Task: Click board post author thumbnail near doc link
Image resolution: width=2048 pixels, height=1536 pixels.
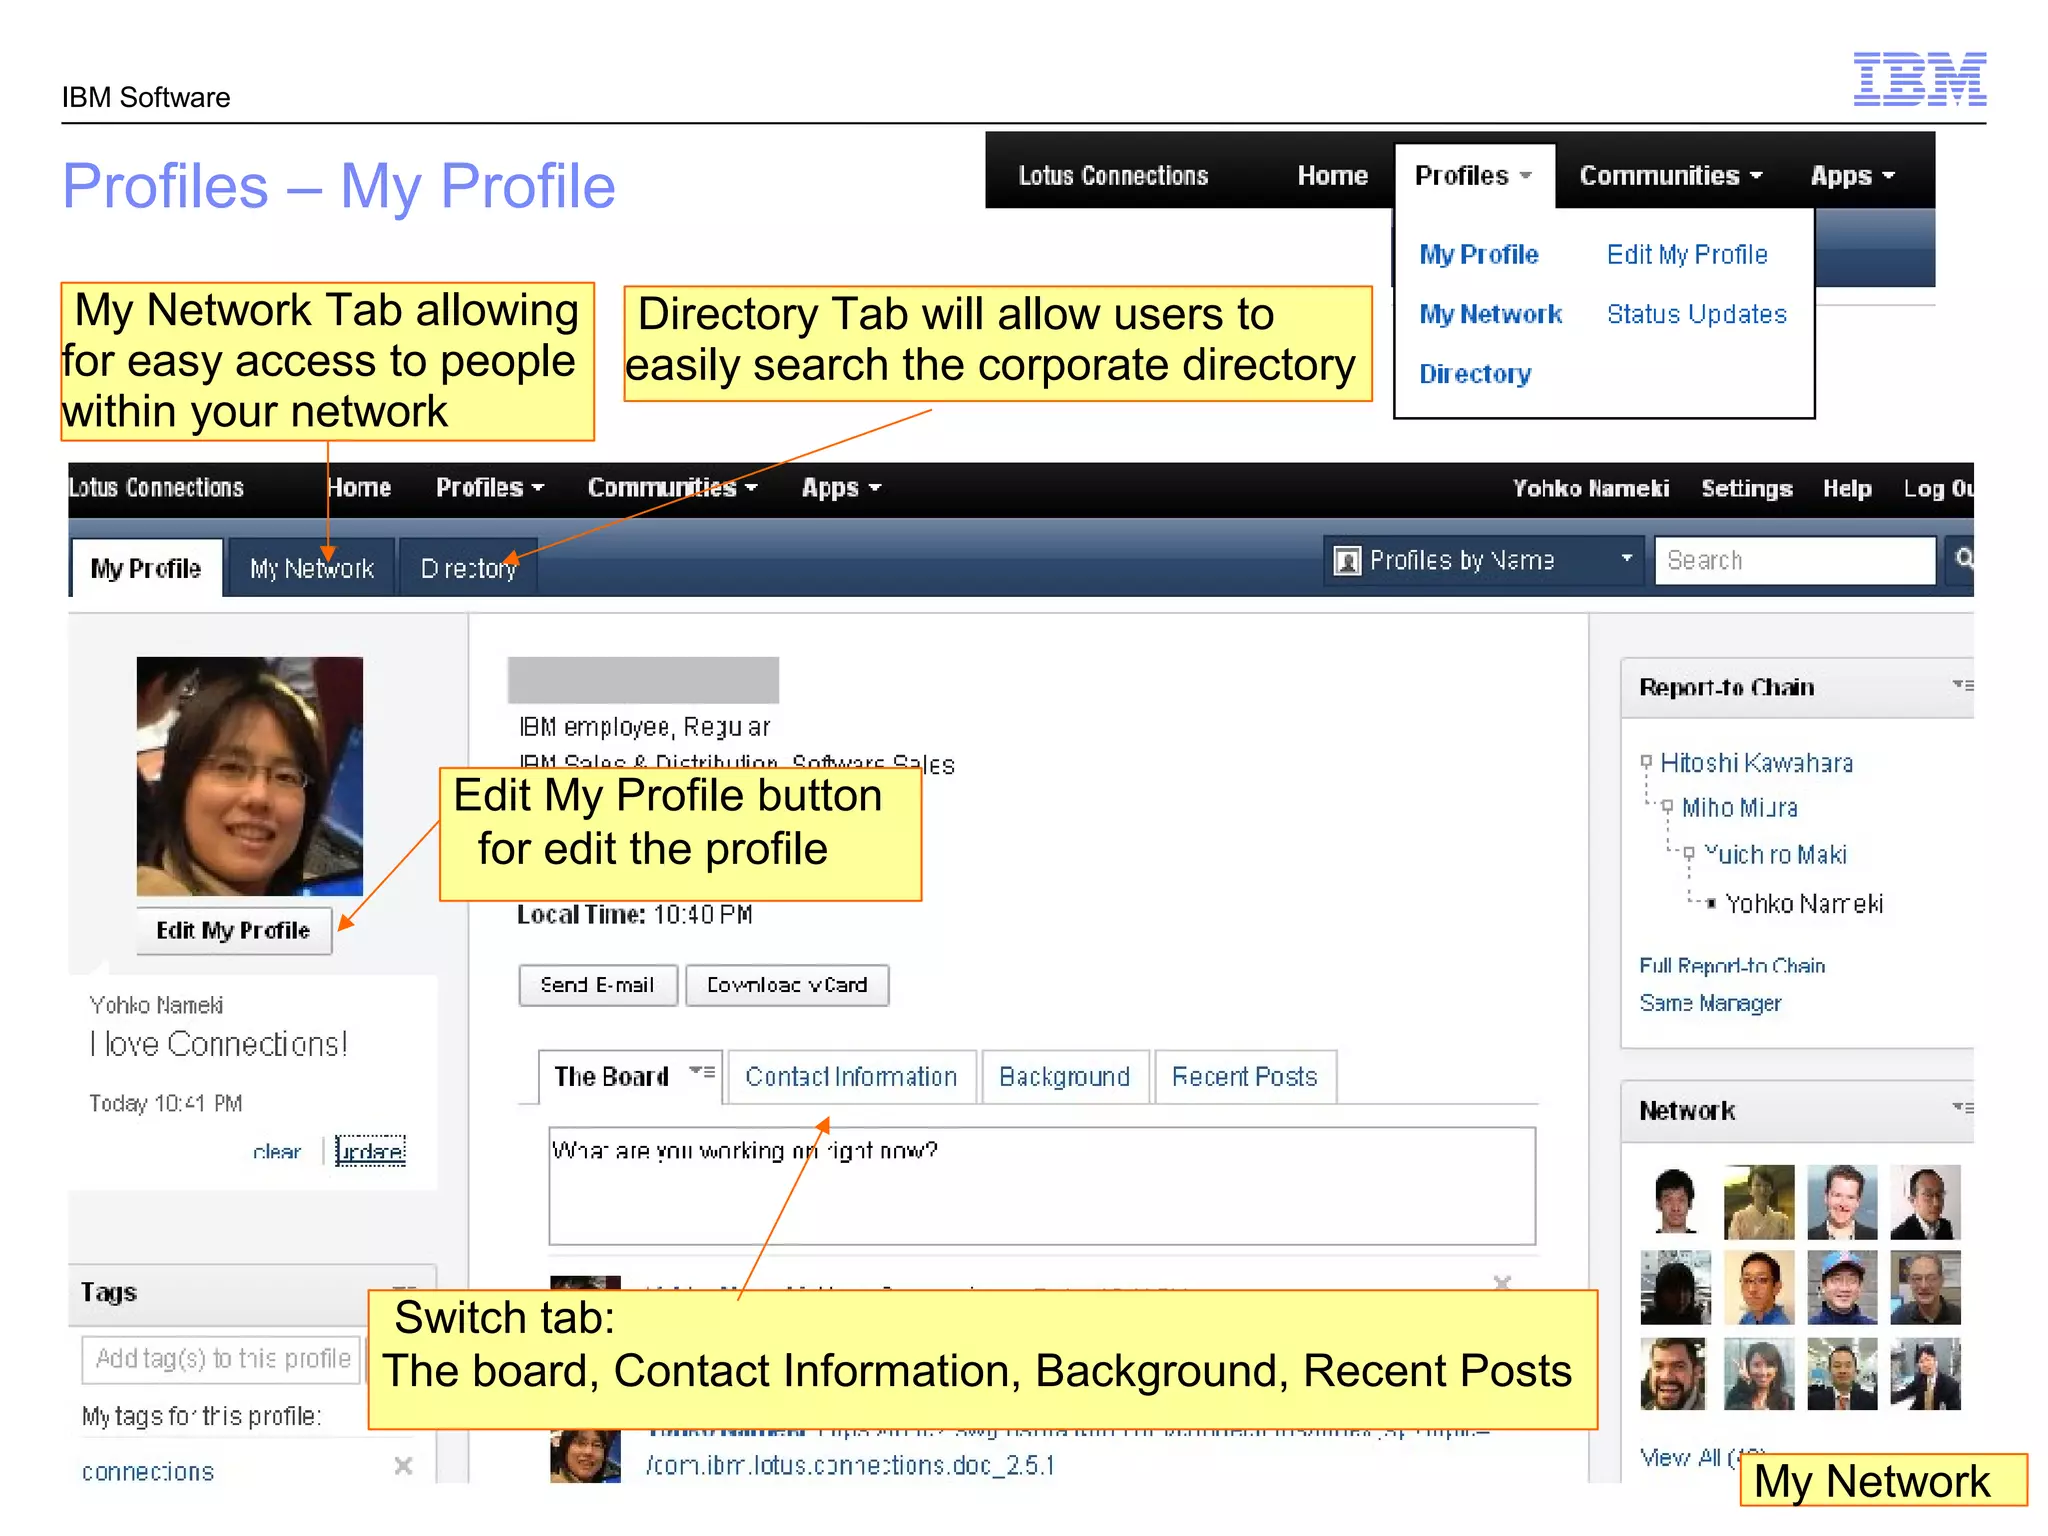Action: (x=585, y=1456)
